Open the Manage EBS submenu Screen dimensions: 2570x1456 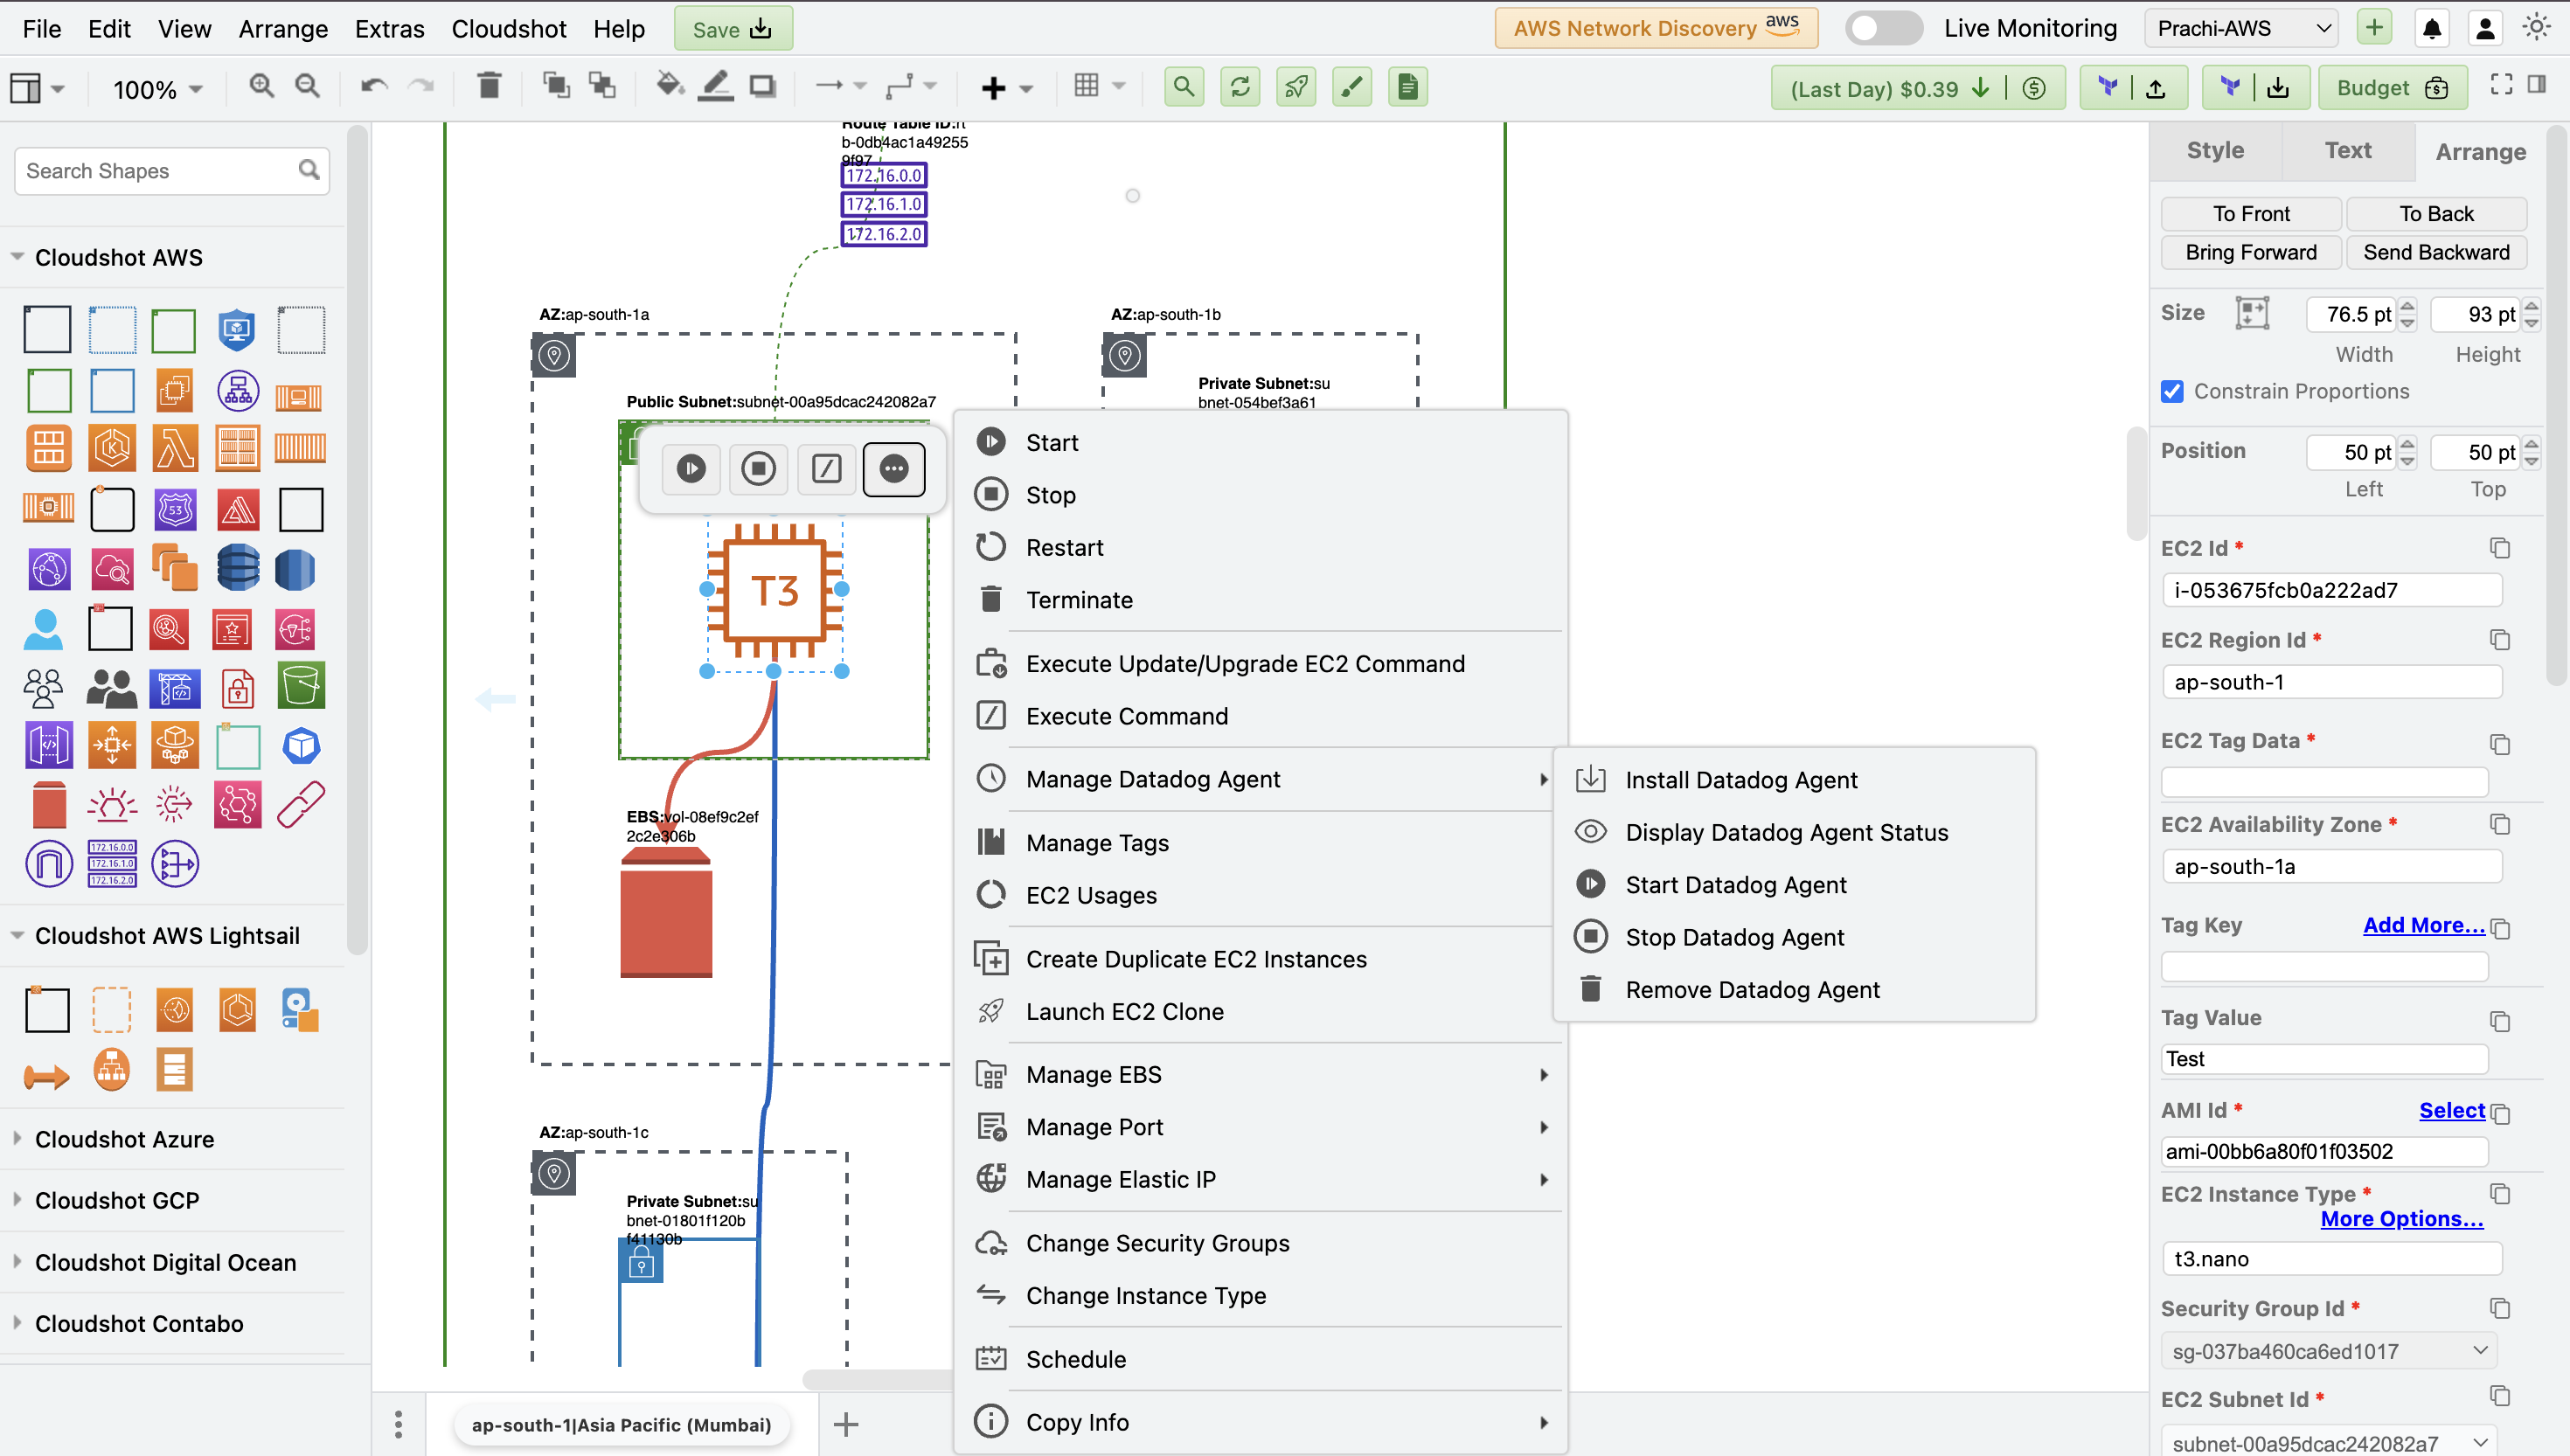[1260, 1075]
